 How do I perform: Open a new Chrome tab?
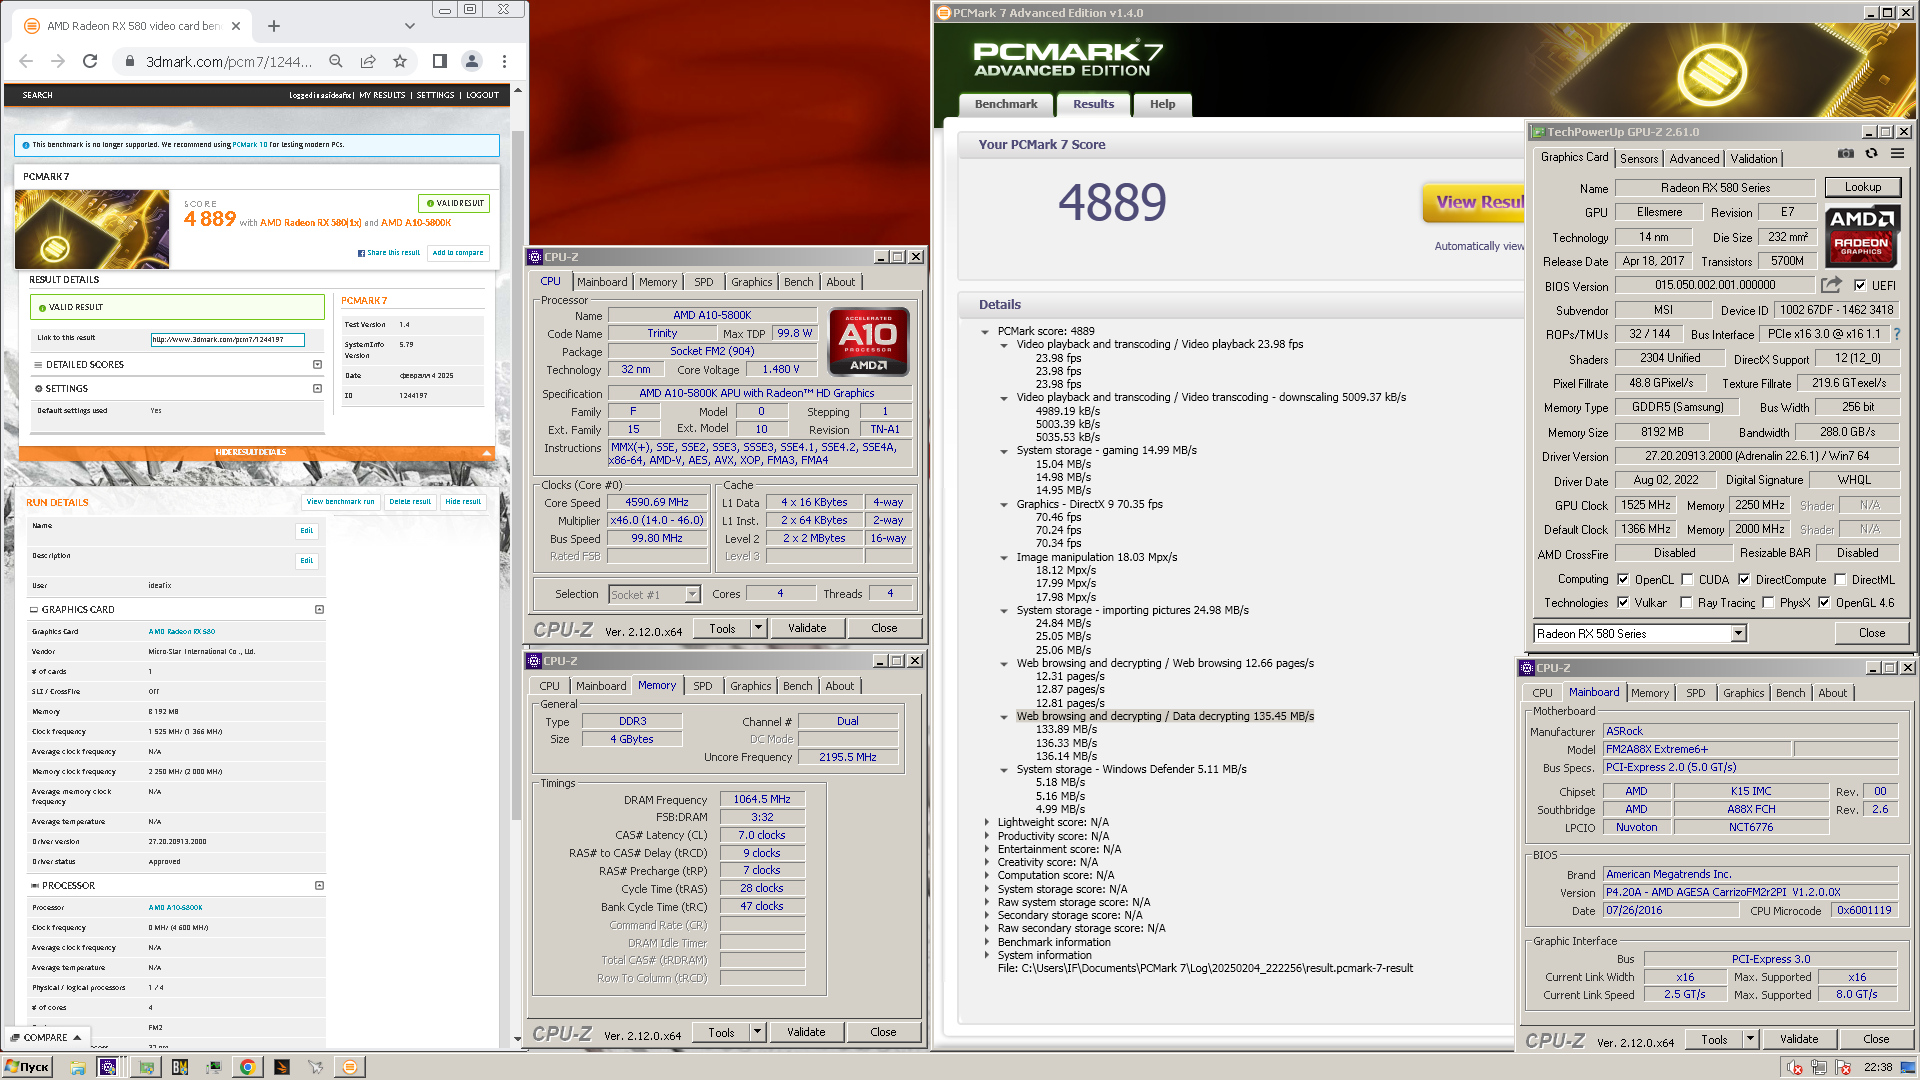point(274,26)
